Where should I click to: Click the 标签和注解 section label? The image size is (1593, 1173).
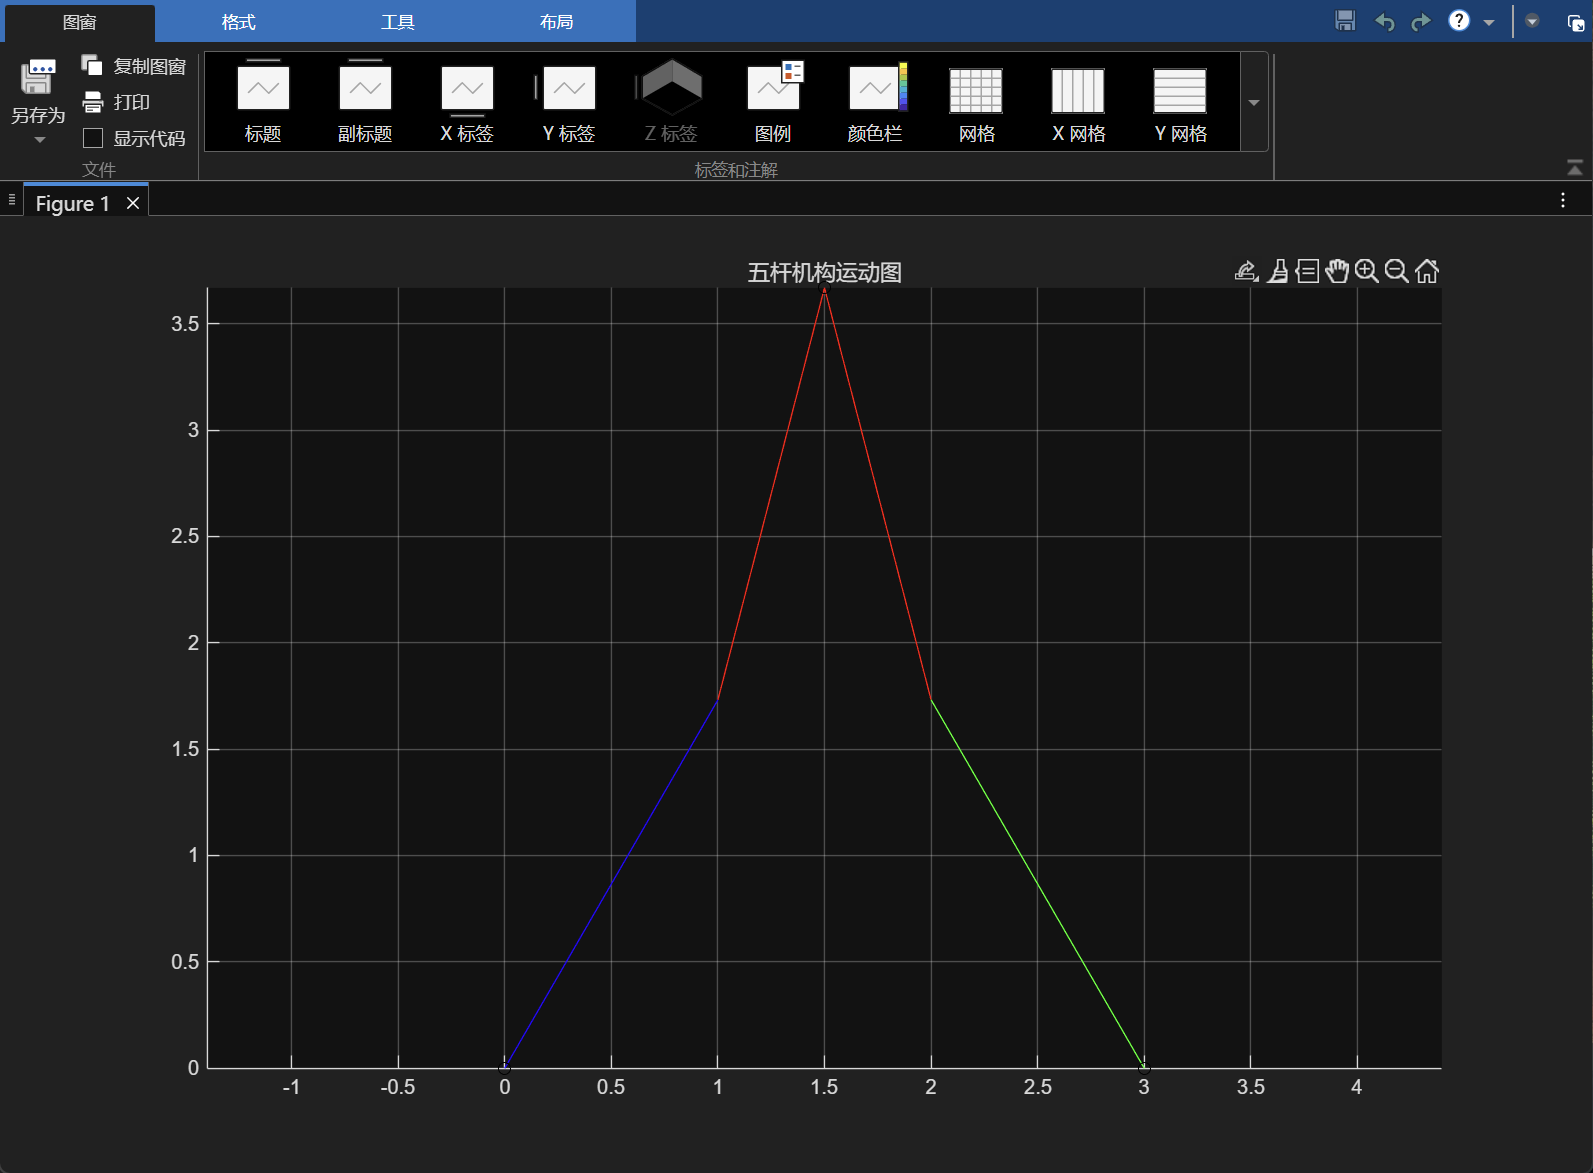(736, 170)
